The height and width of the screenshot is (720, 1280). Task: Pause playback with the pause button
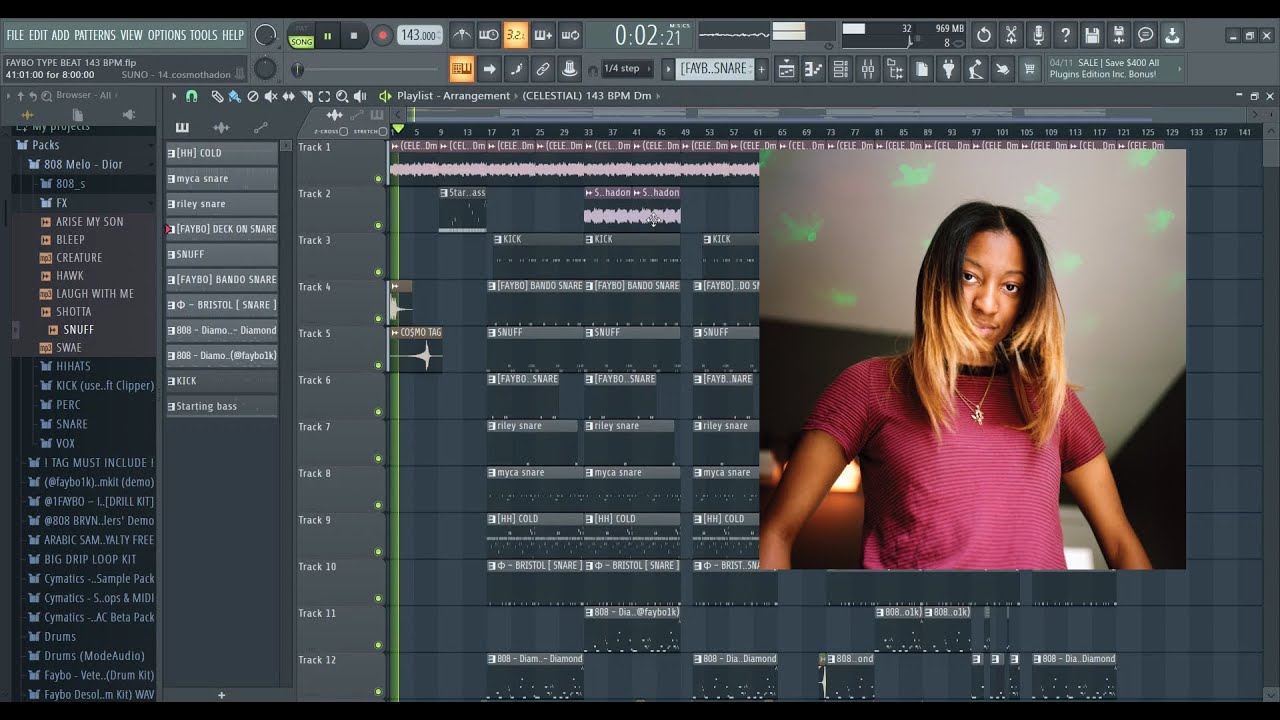point(327,36)
